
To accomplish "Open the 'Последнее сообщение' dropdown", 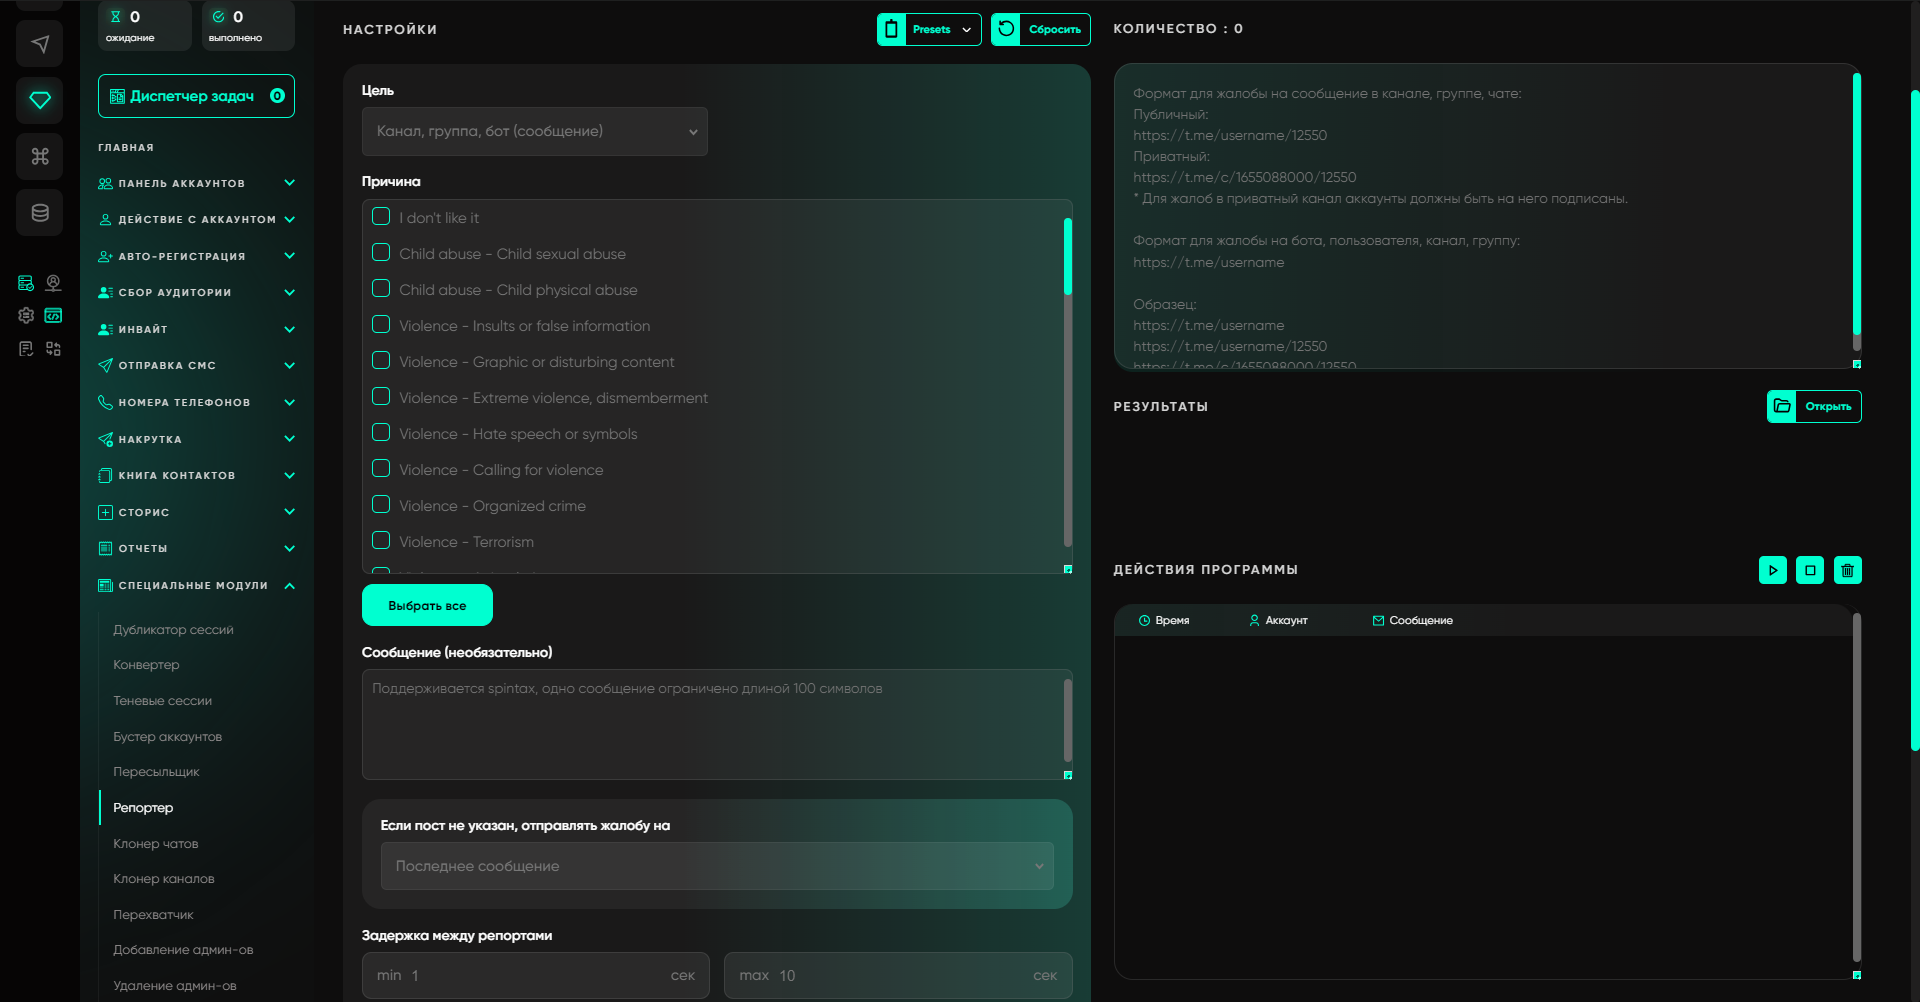I will coord(715,866).
